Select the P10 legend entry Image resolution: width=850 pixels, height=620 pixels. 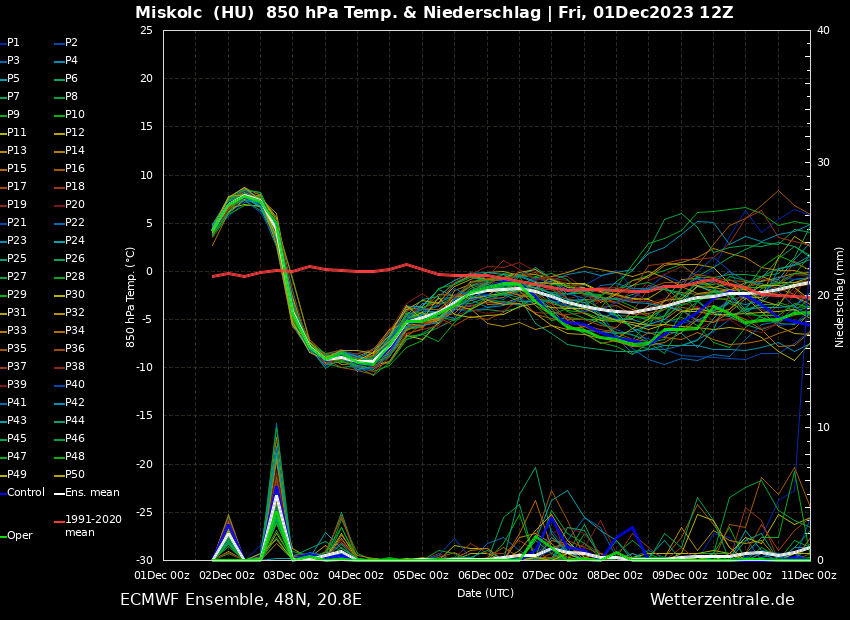(75, 115)
